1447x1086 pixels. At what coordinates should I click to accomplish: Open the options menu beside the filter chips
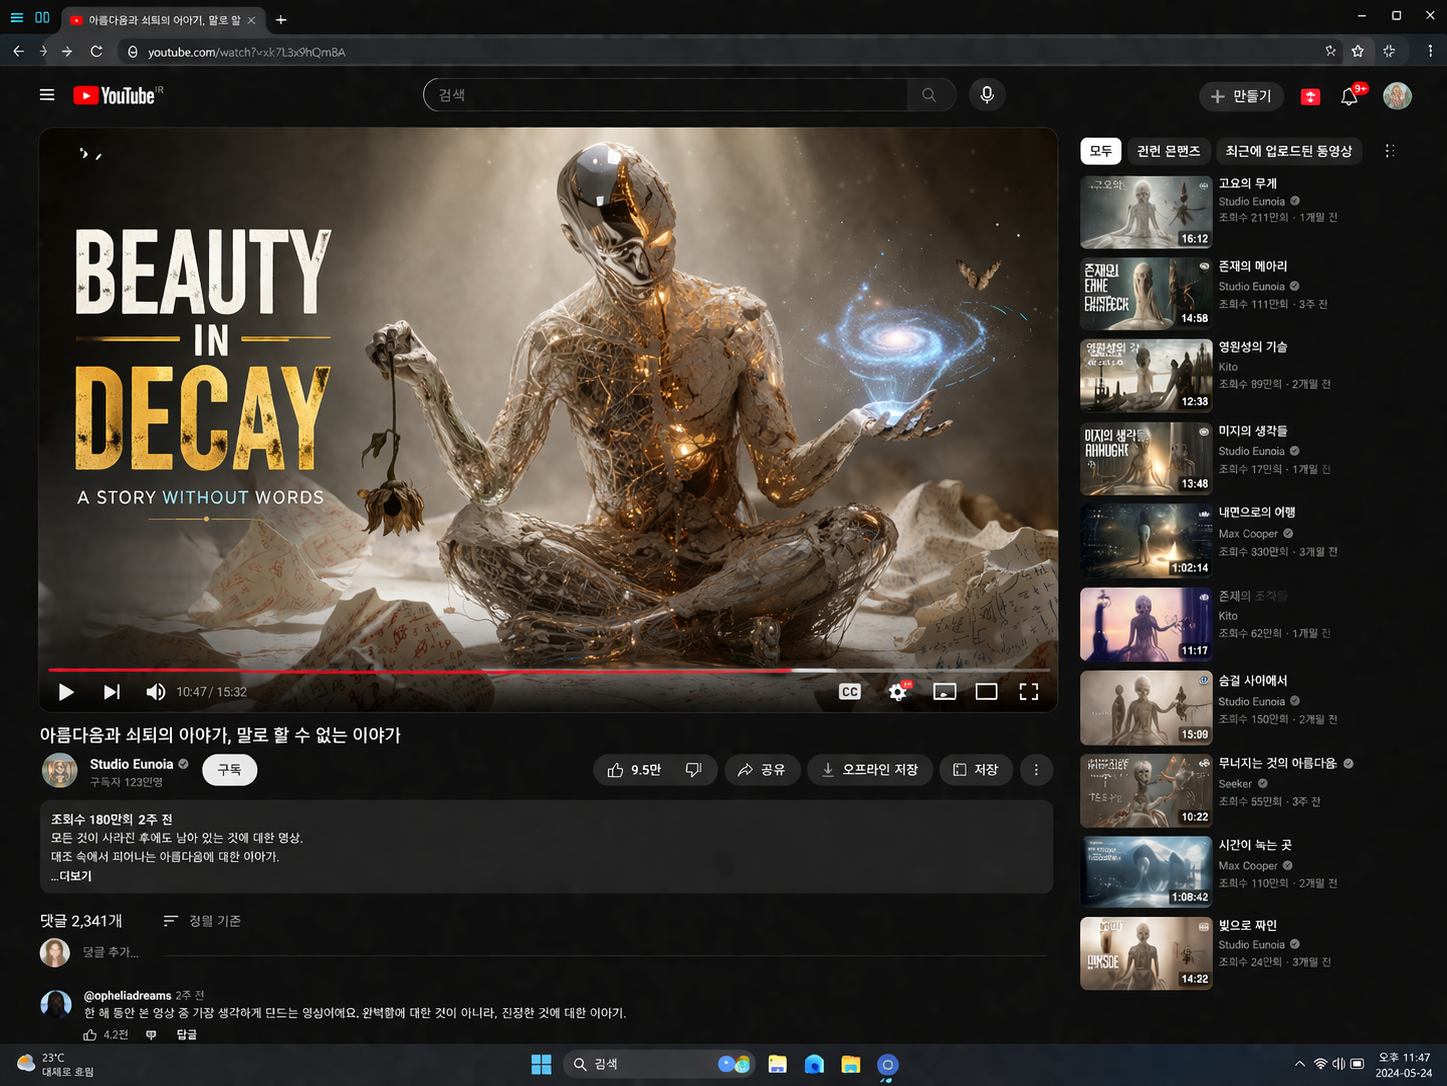coord(1389,151)
